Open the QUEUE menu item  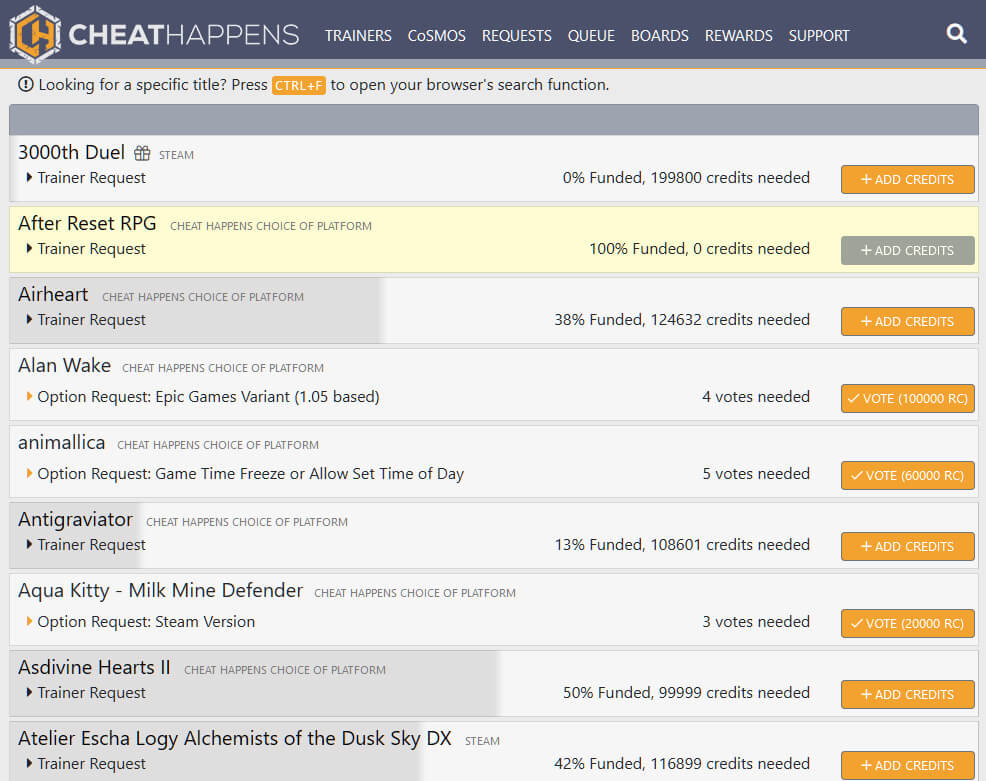tap(591, 36)
